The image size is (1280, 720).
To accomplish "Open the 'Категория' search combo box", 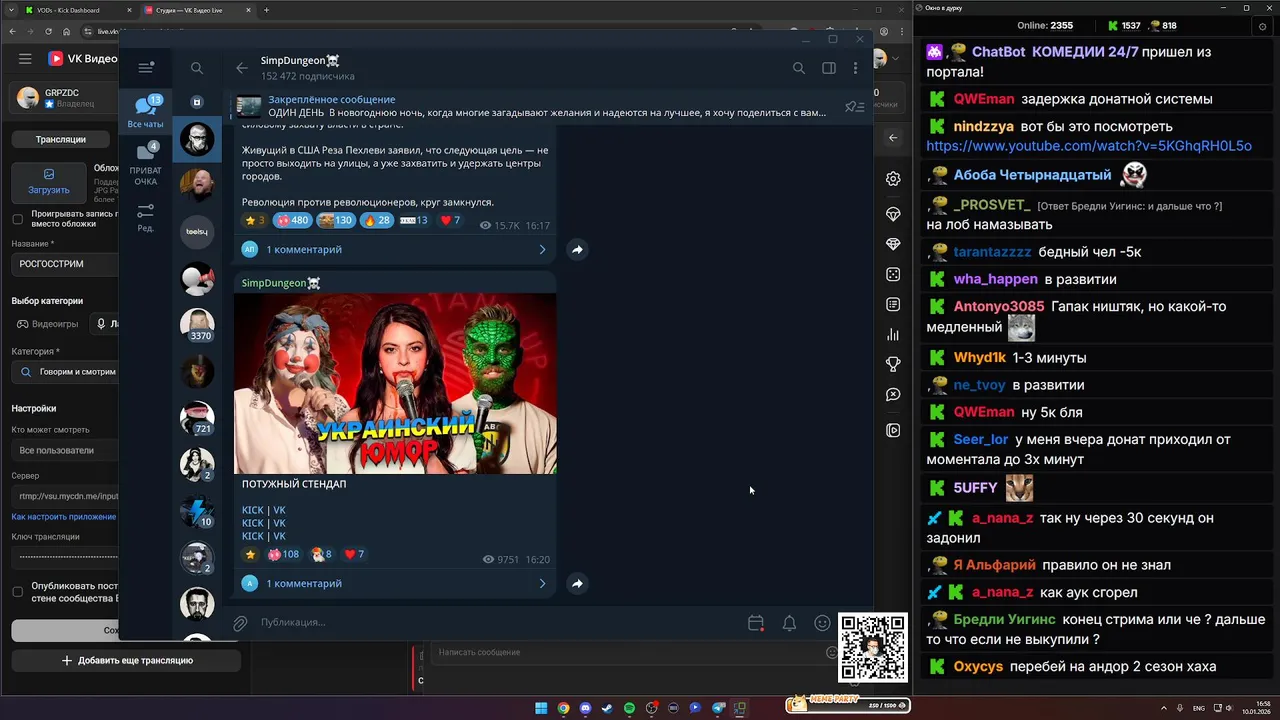I will 65,371.
